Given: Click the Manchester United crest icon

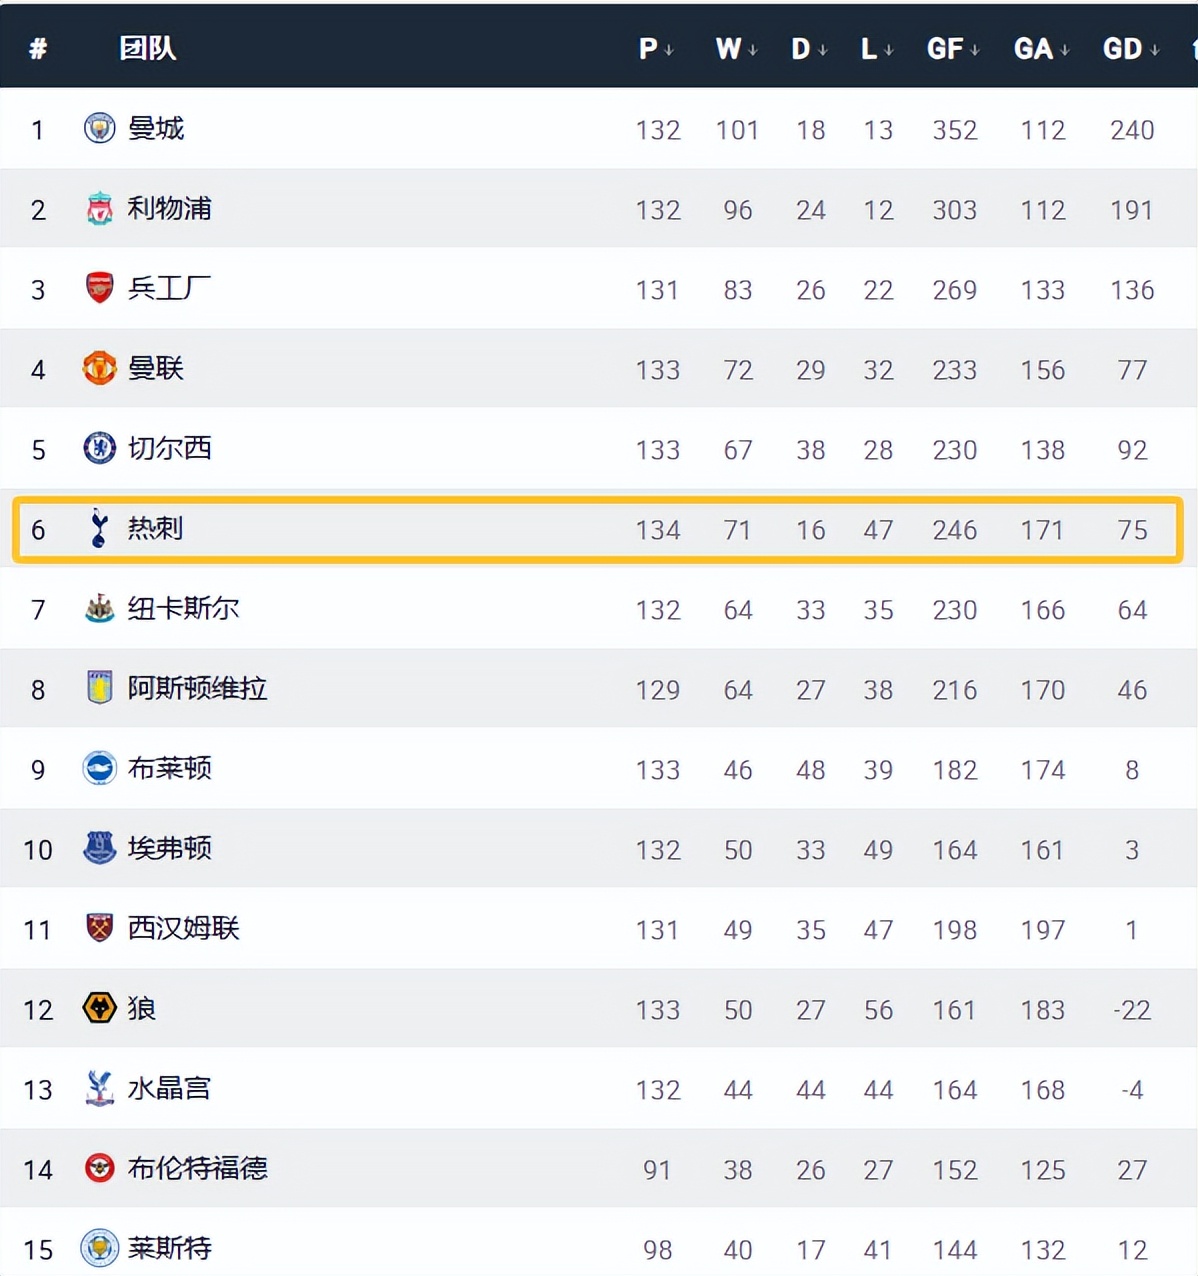Looking at the screenshot, I should (x=99, y=368).
